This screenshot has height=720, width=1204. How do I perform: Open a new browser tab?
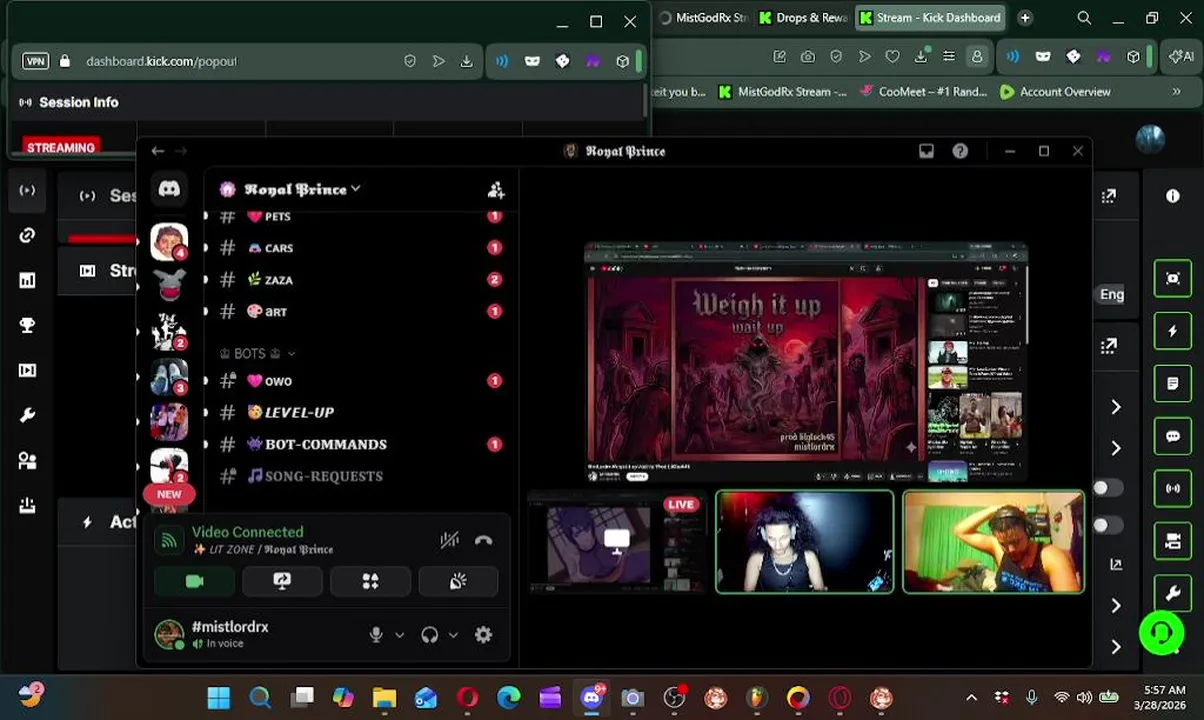coord(1025,18)
